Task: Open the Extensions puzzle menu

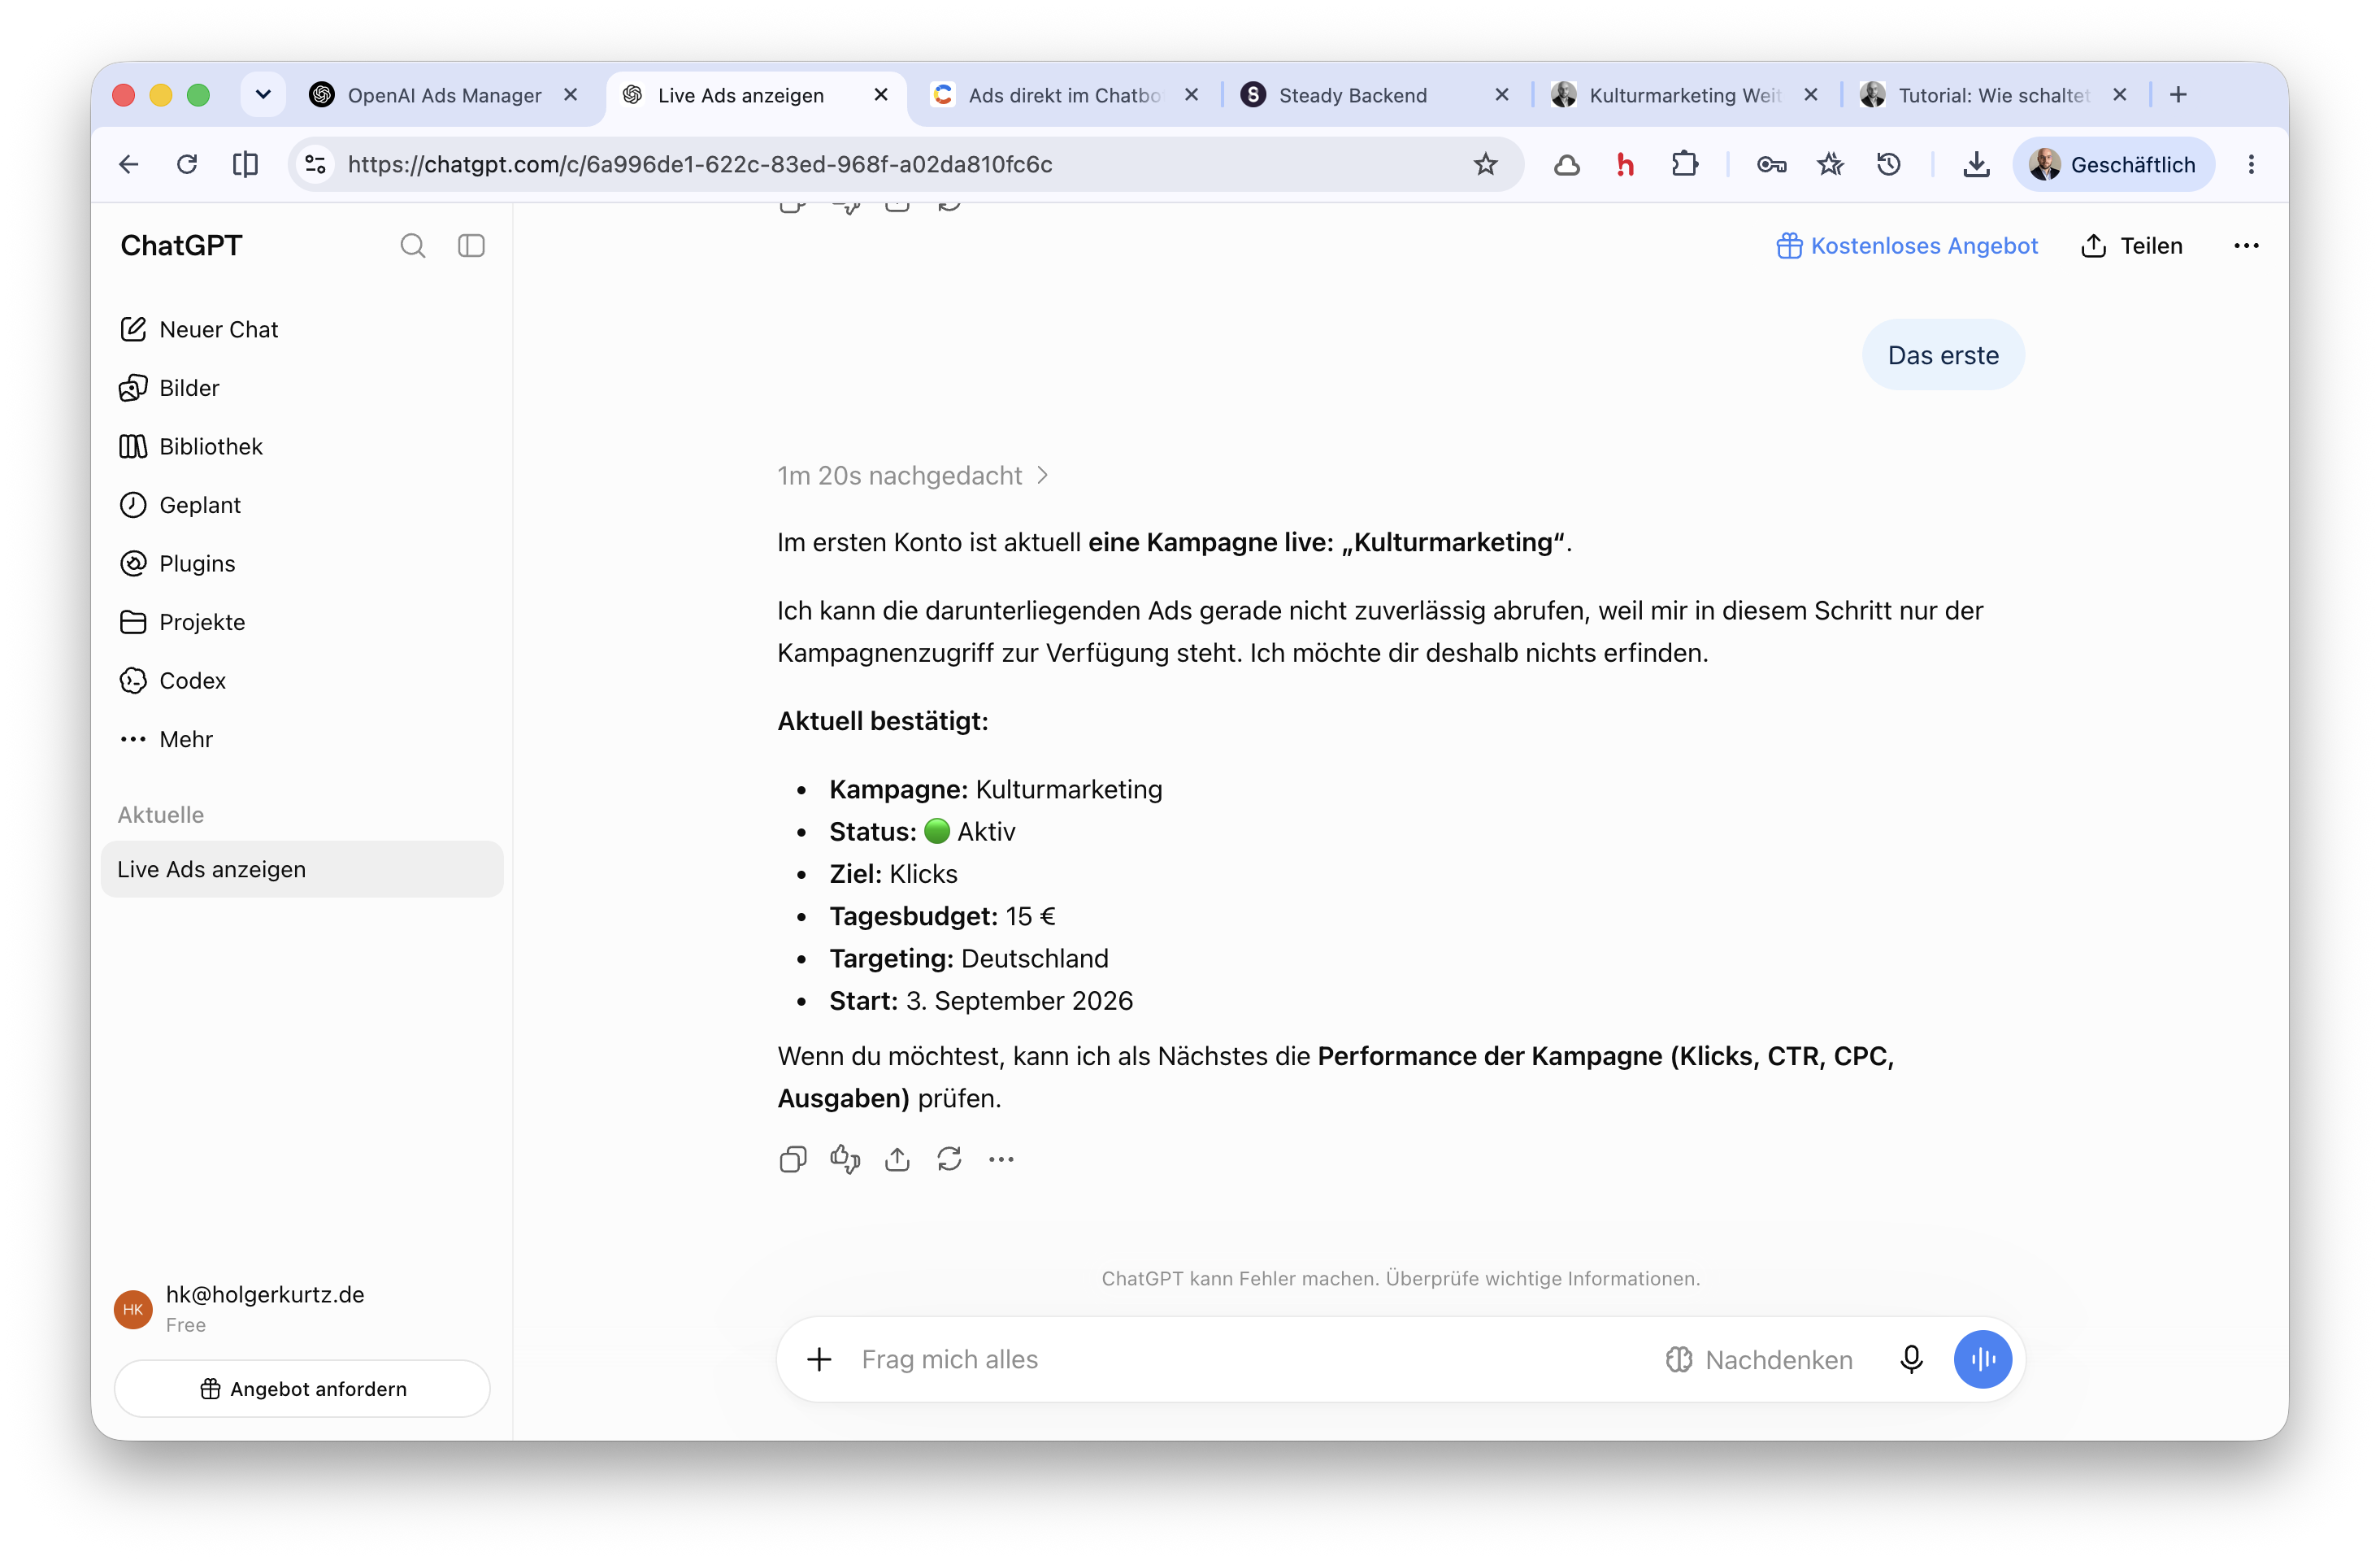Action: point(1685,164)
